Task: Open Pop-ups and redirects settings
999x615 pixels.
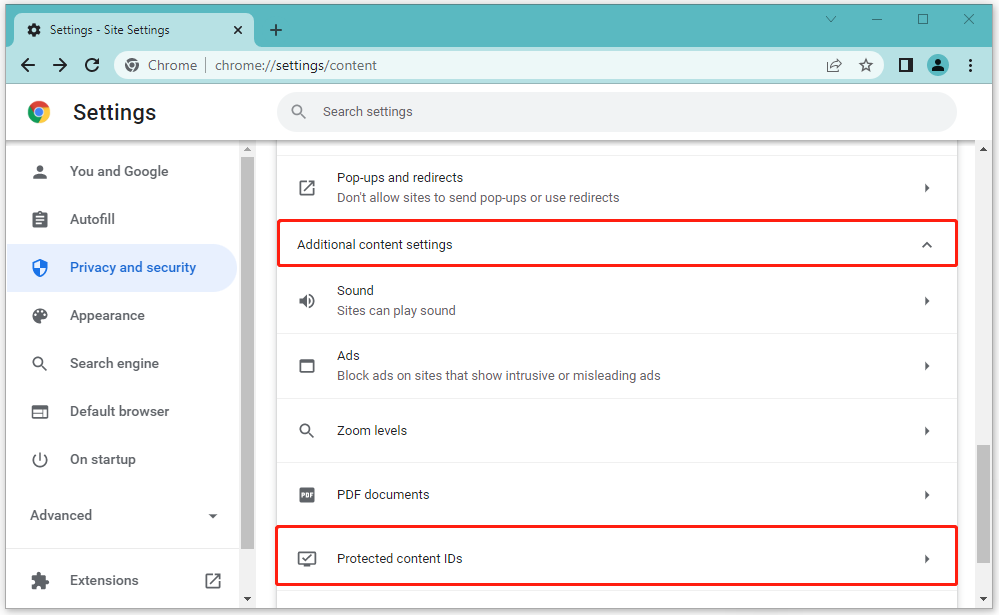Action: 616,188
